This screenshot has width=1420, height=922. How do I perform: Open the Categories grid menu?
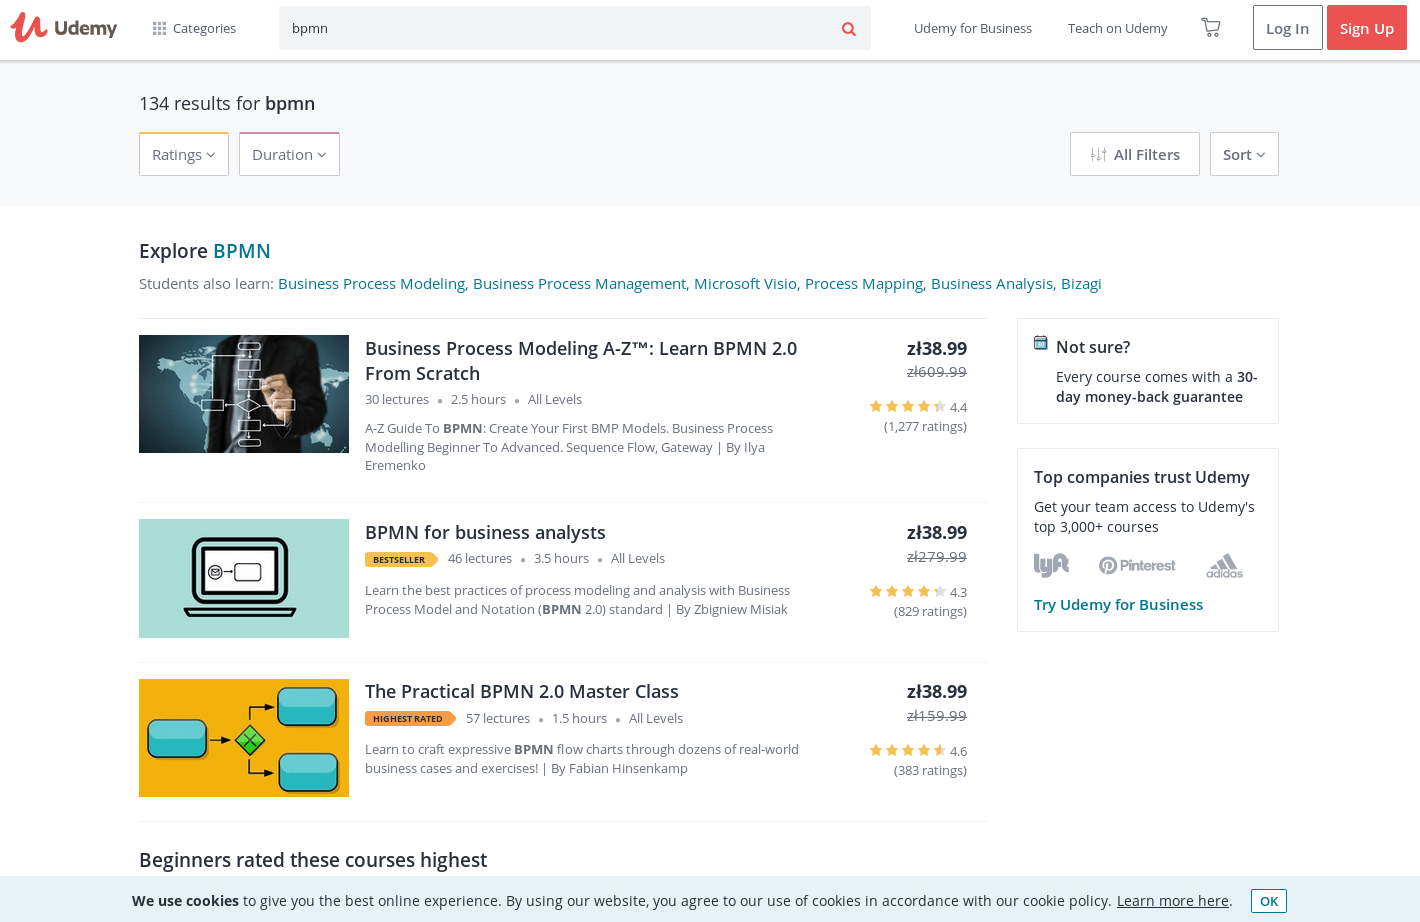194,28
